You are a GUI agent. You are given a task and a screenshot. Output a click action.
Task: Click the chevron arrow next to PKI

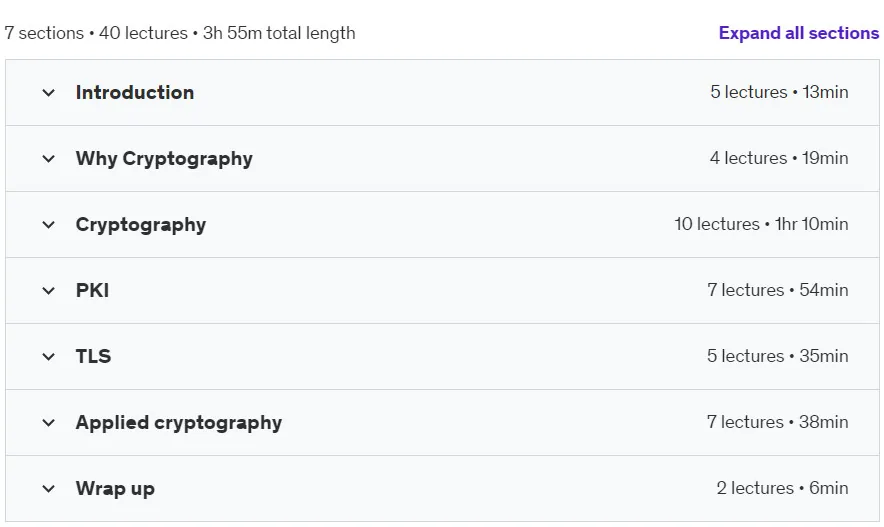point(48,290)
